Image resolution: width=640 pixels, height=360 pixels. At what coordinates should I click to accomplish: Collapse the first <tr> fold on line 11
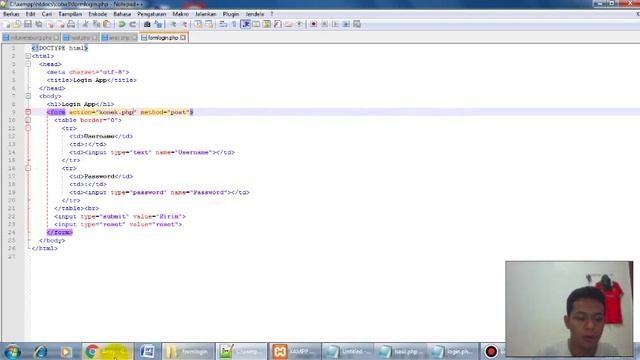tap(28, 128)
